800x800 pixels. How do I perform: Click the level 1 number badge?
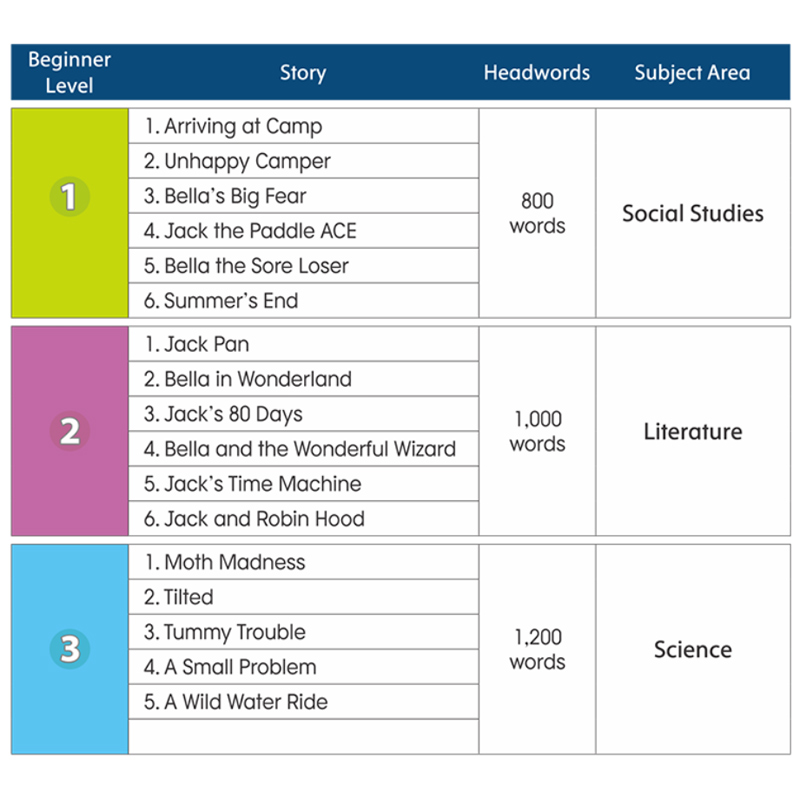[69, 196]
